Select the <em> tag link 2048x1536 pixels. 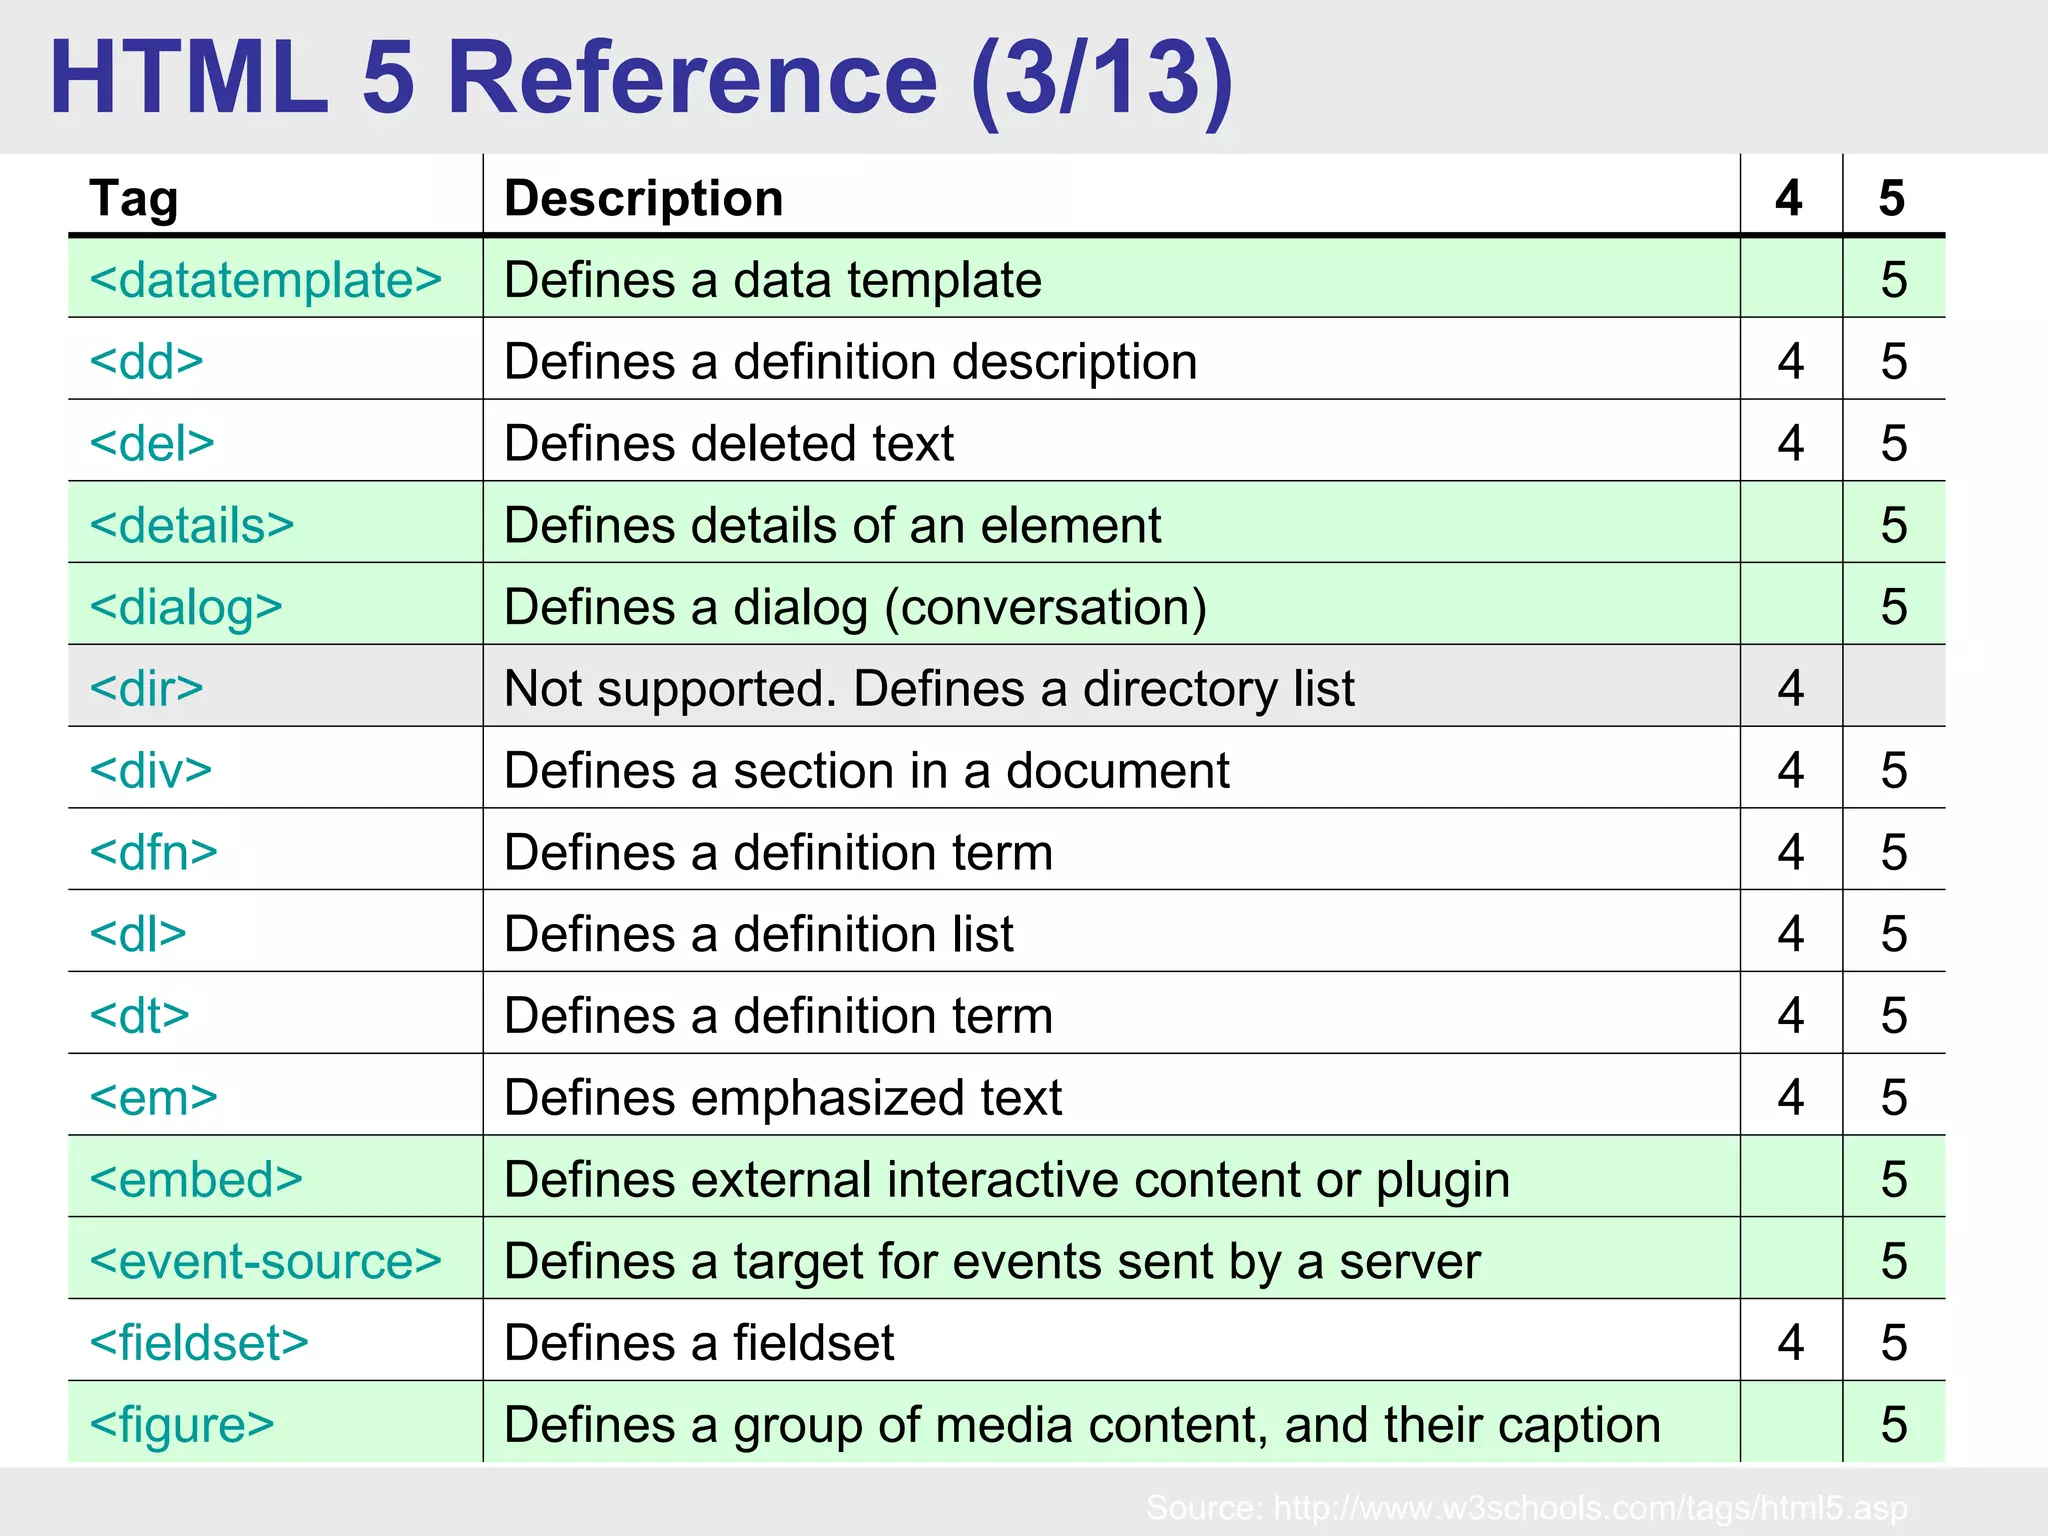point(154,1099)
